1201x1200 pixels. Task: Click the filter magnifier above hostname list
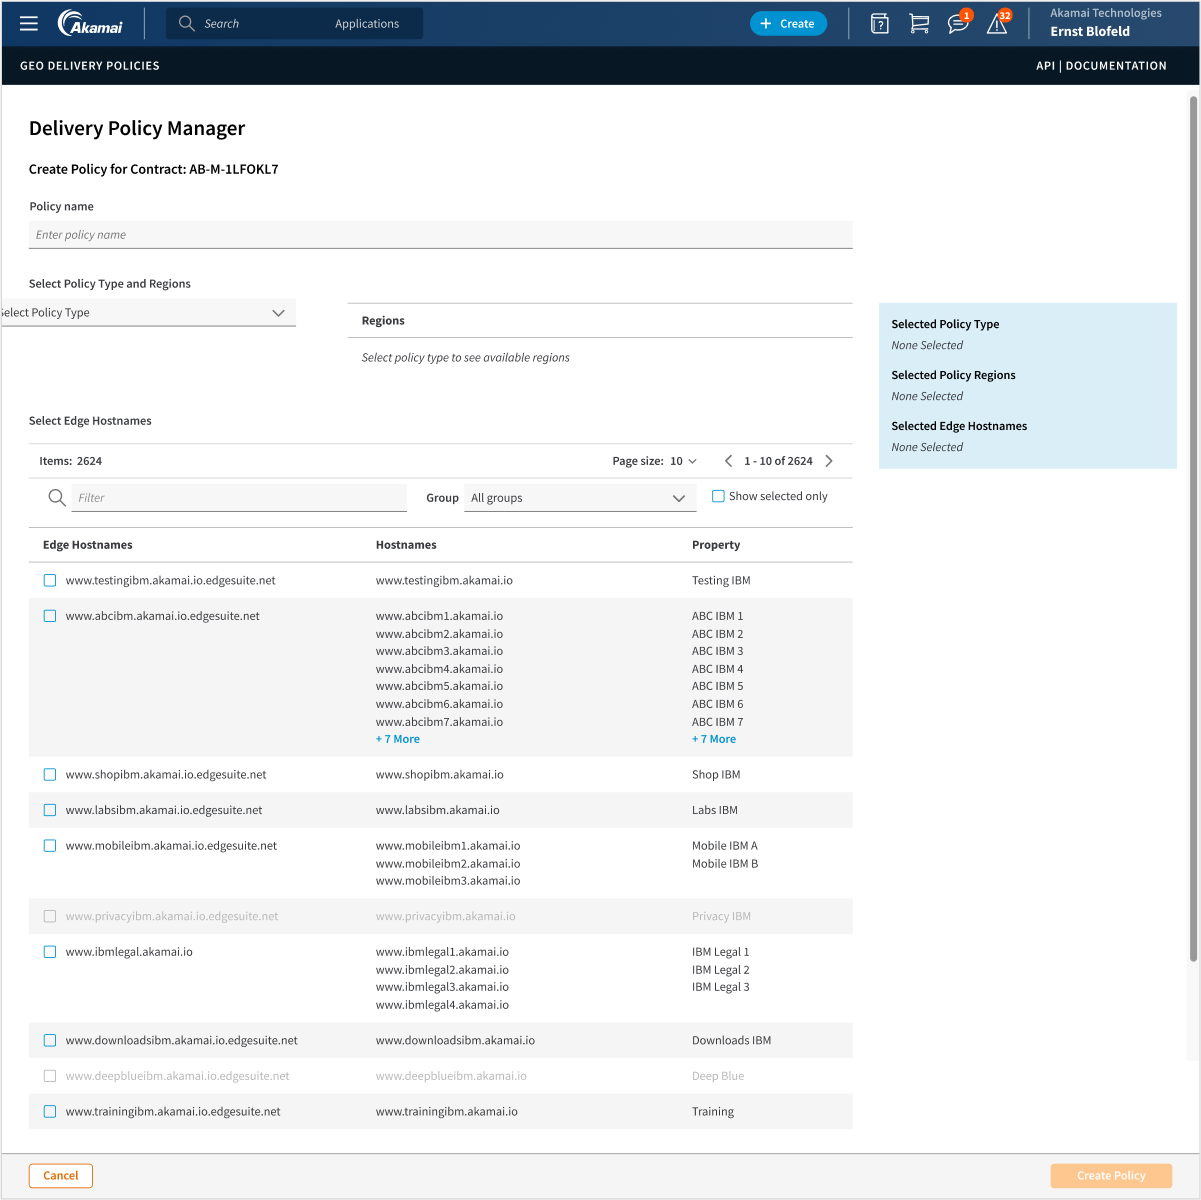click(56, 497)
